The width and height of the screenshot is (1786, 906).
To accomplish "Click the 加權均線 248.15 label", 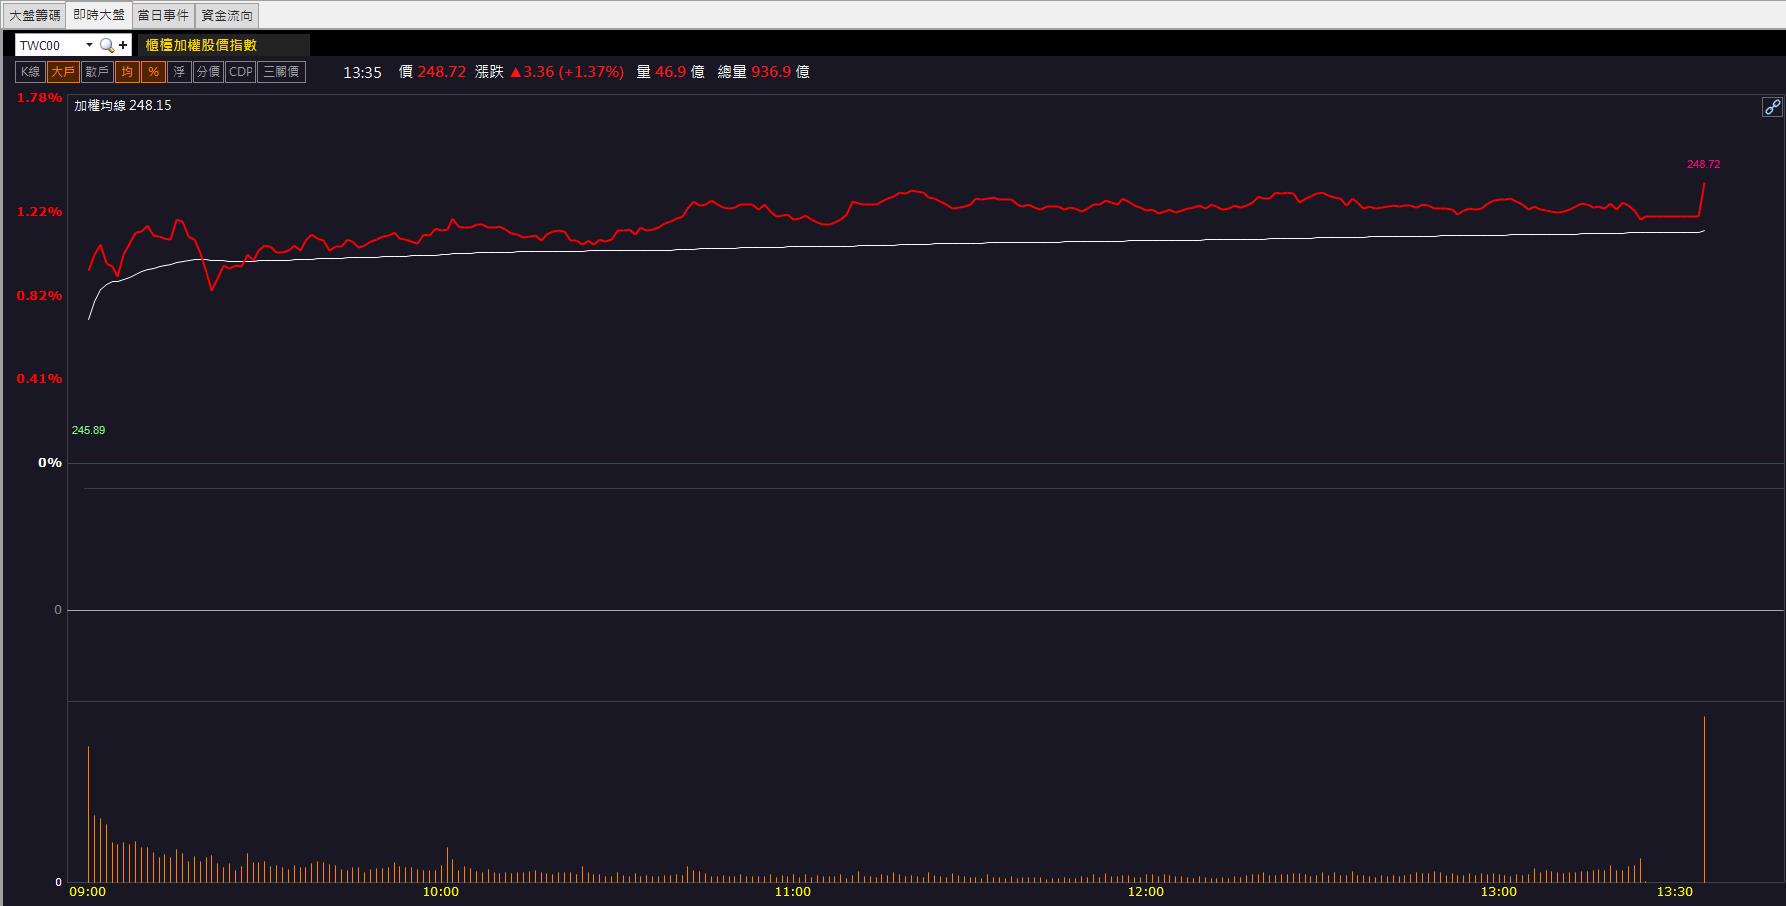I will (x=123, y=105).
